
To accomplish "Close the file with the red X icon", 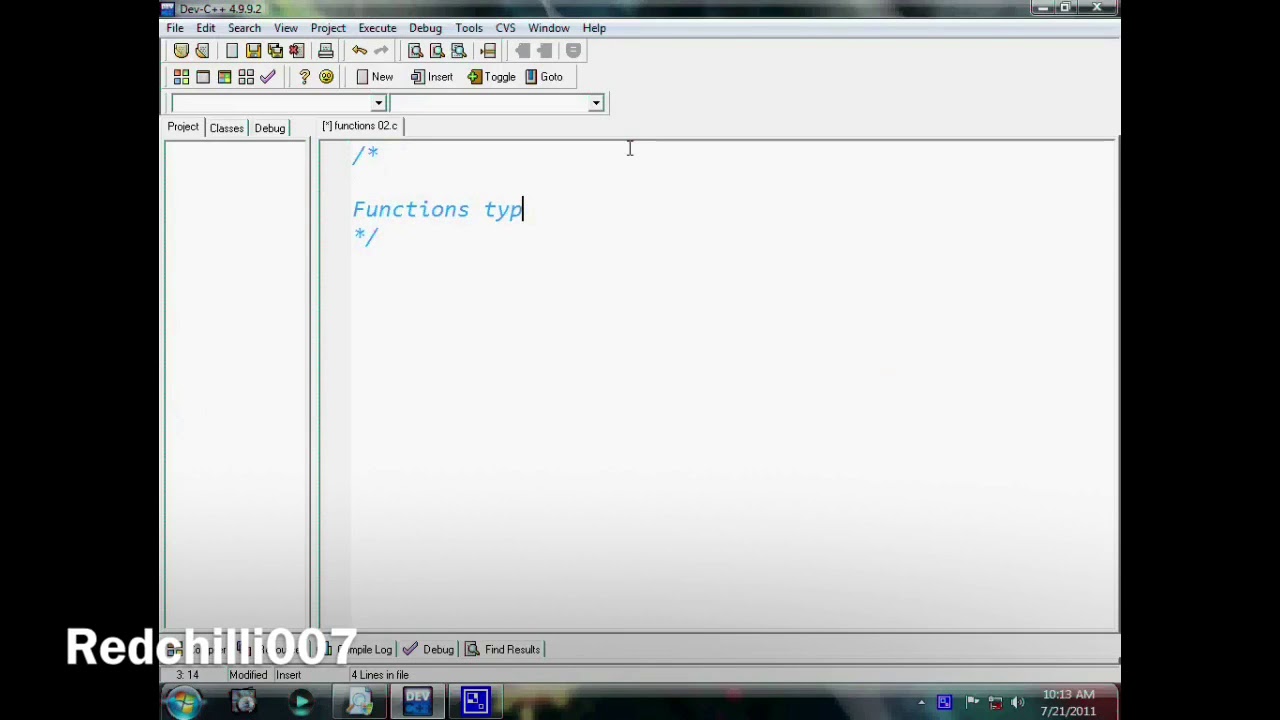I will point(296,51).
